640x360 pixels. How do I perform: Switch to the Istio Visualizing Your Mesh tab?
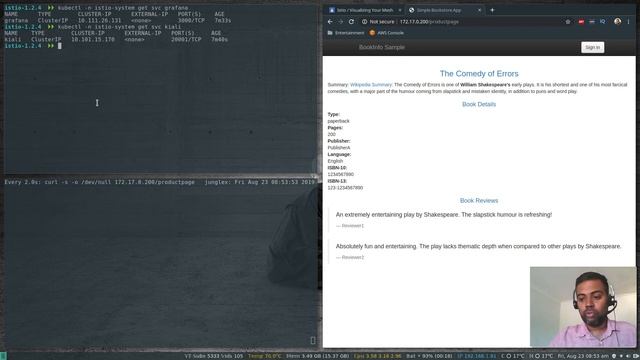tap(364, 10)
